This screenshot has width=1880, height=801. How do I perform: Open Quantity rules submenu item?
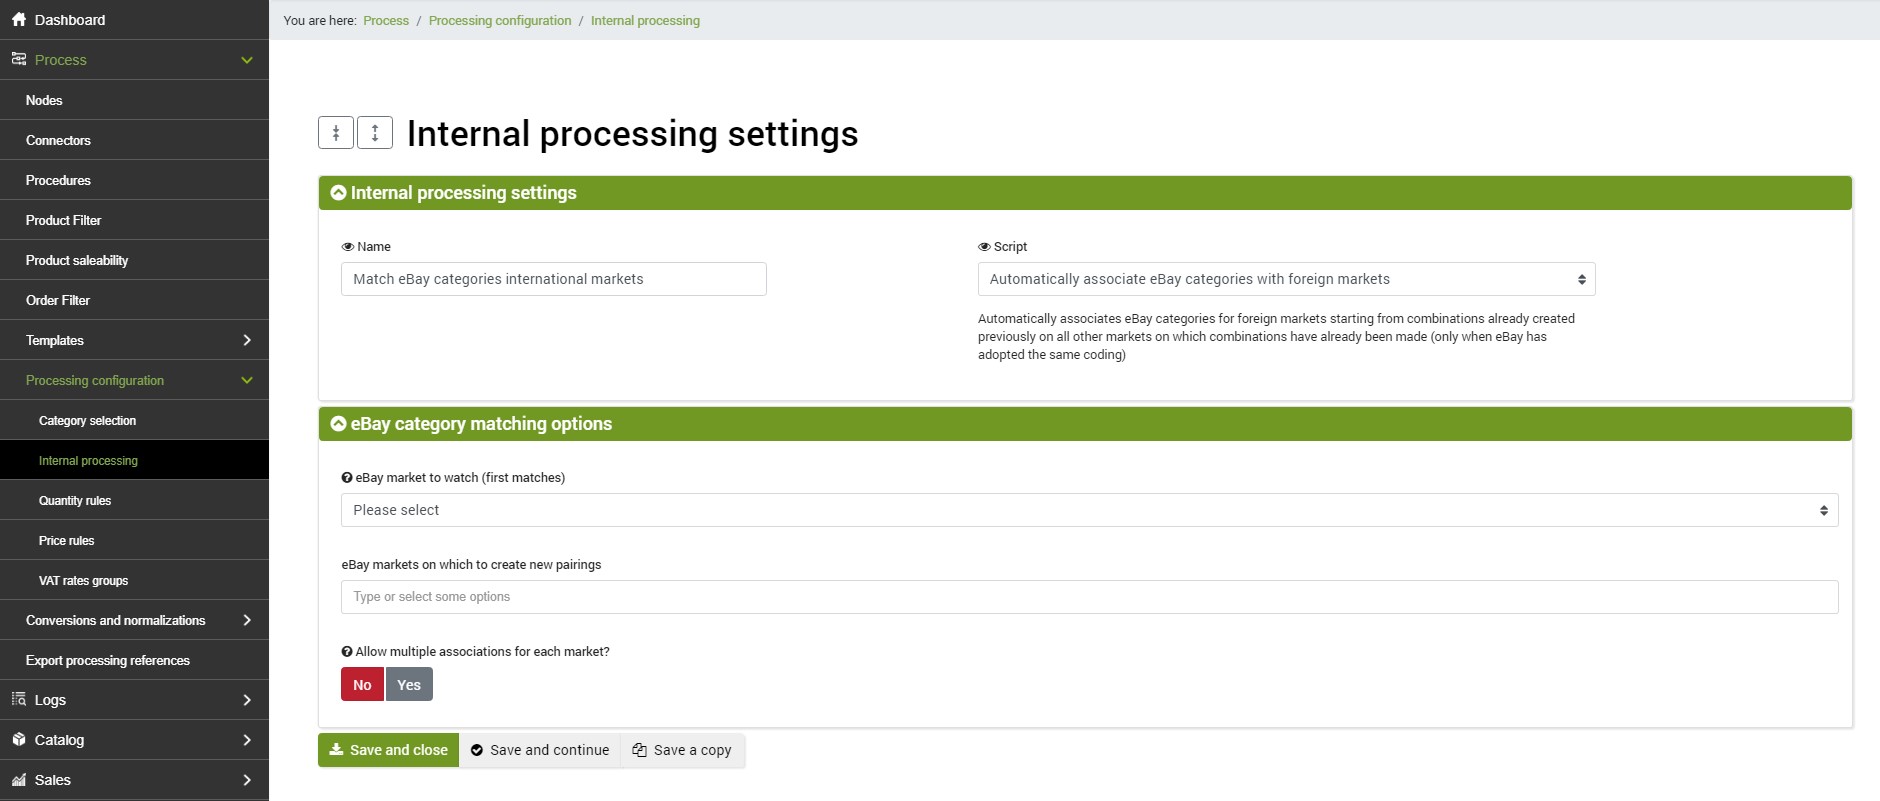(x=134, y=500)
